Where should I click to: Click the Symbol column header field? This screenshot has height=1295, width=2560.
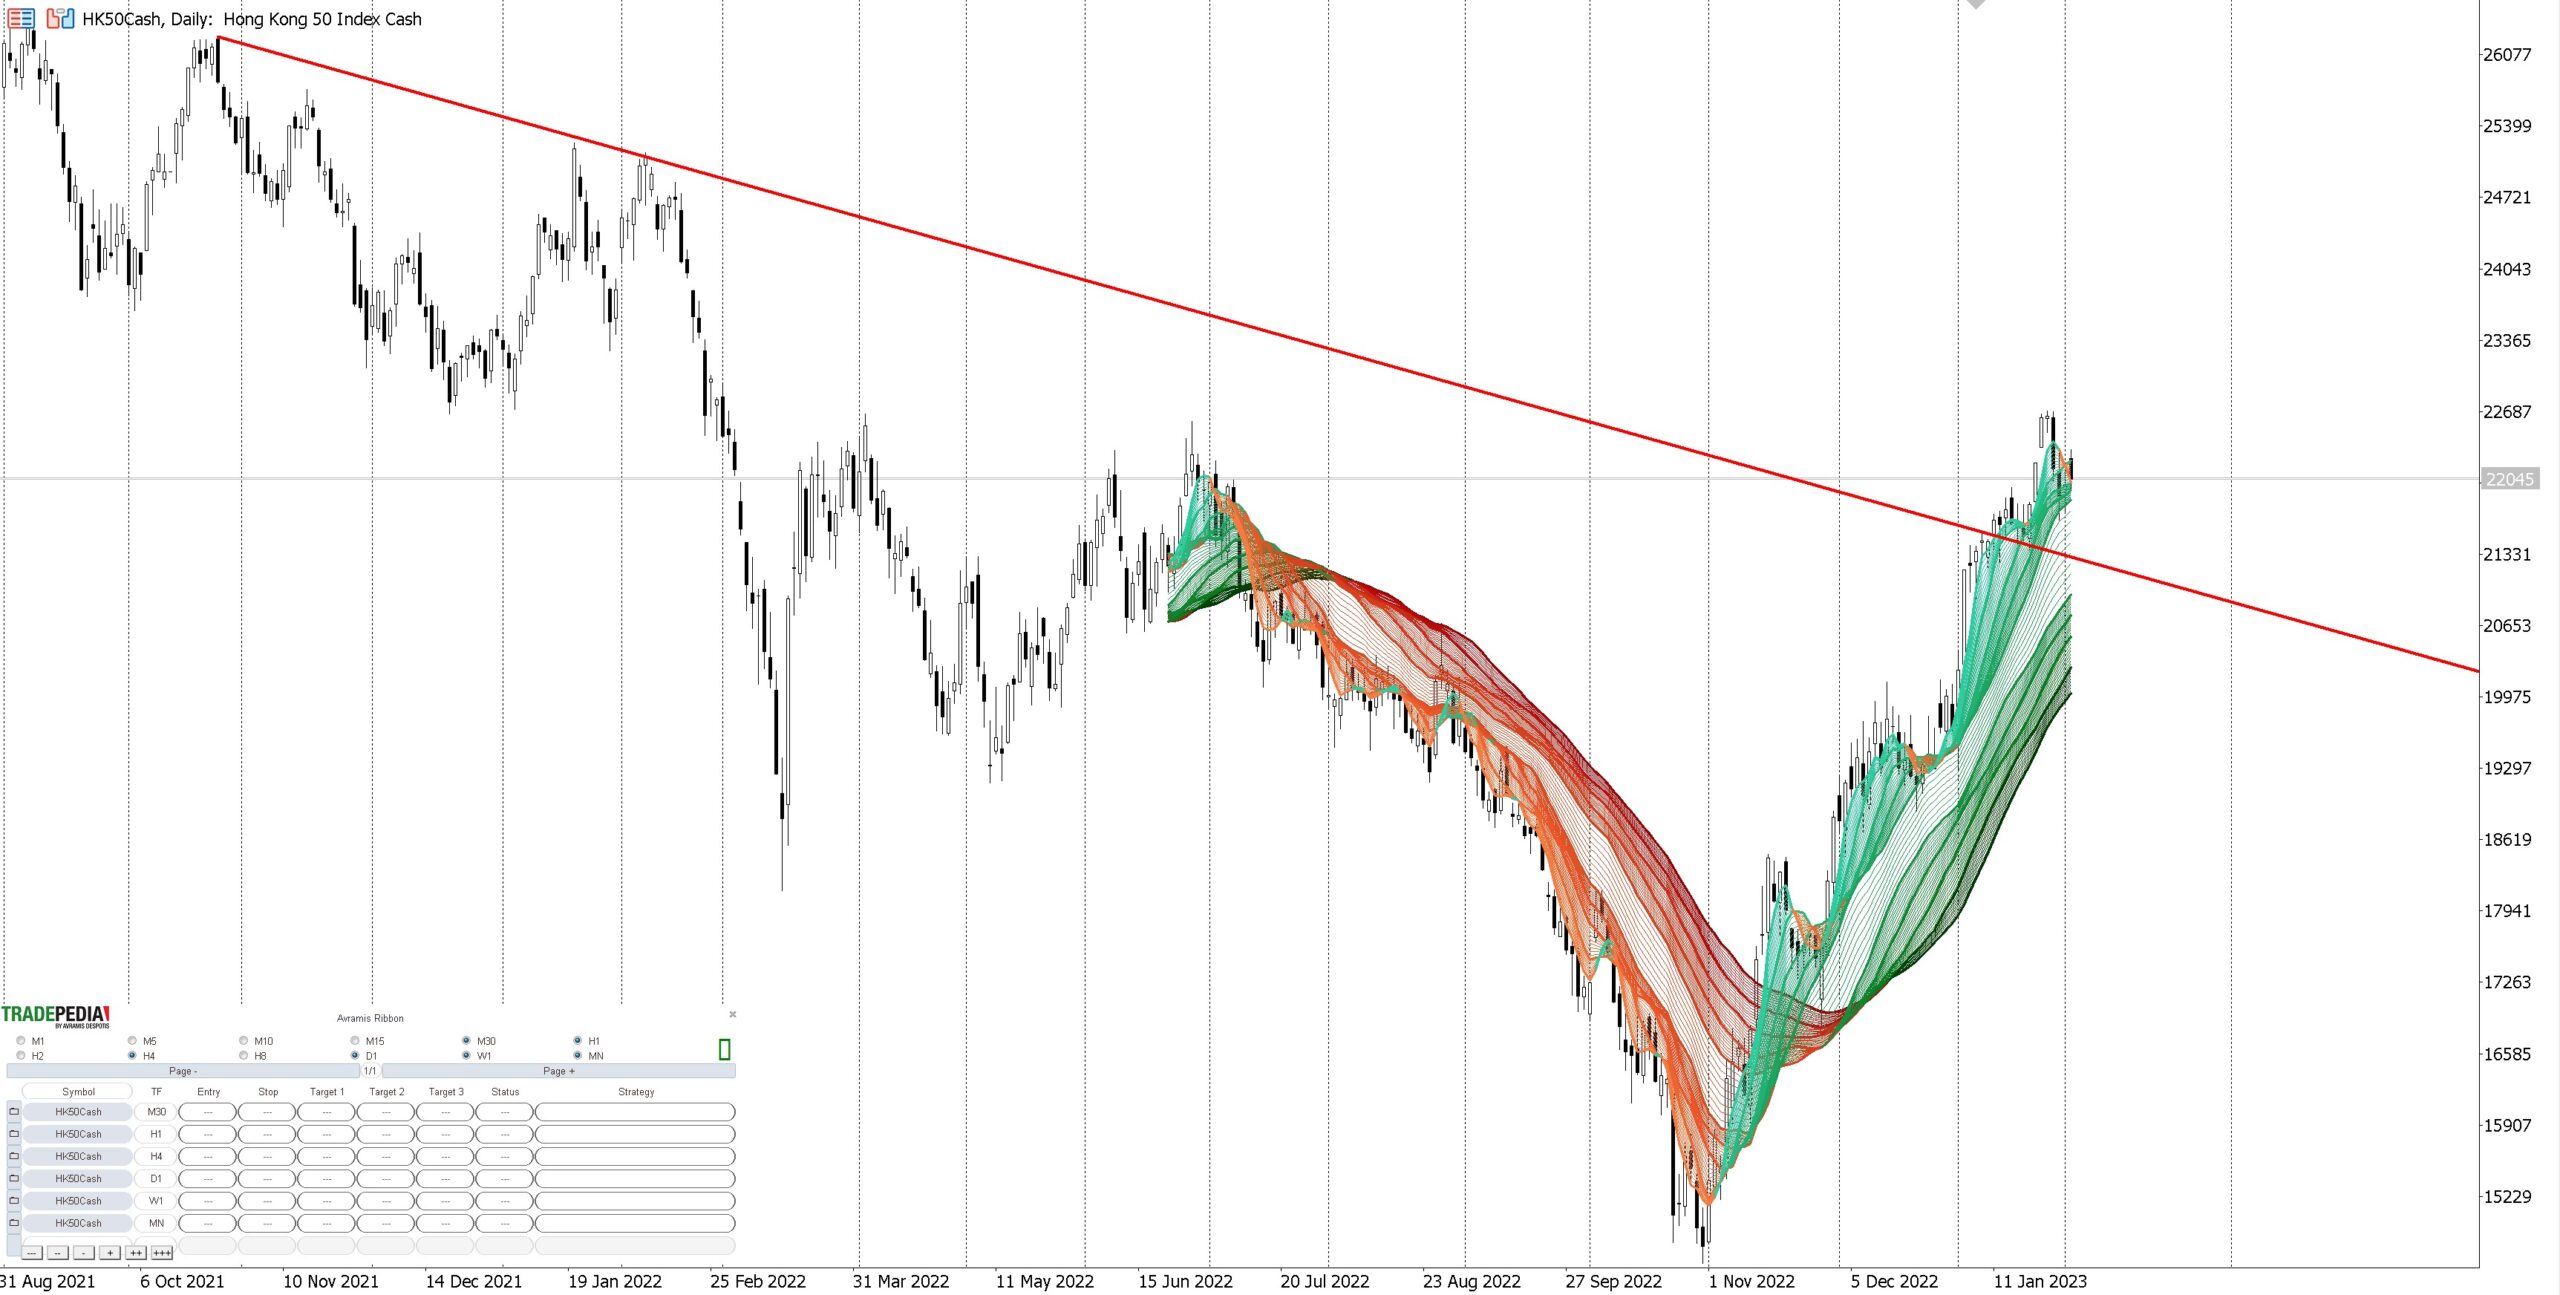(x=78, y=1091)
